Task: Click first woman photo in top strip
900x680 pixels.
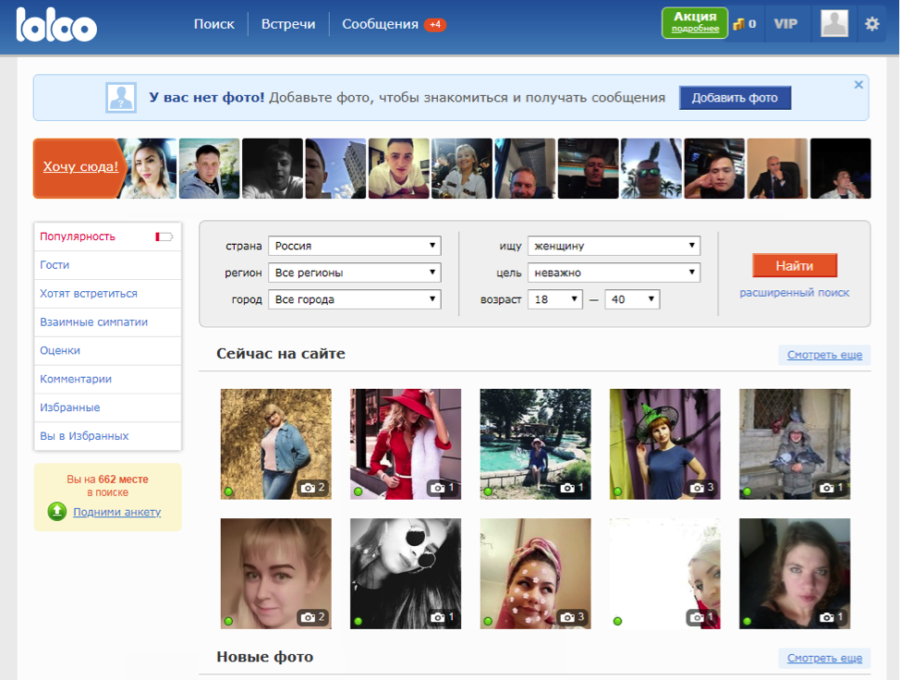Action: [147, 168]
